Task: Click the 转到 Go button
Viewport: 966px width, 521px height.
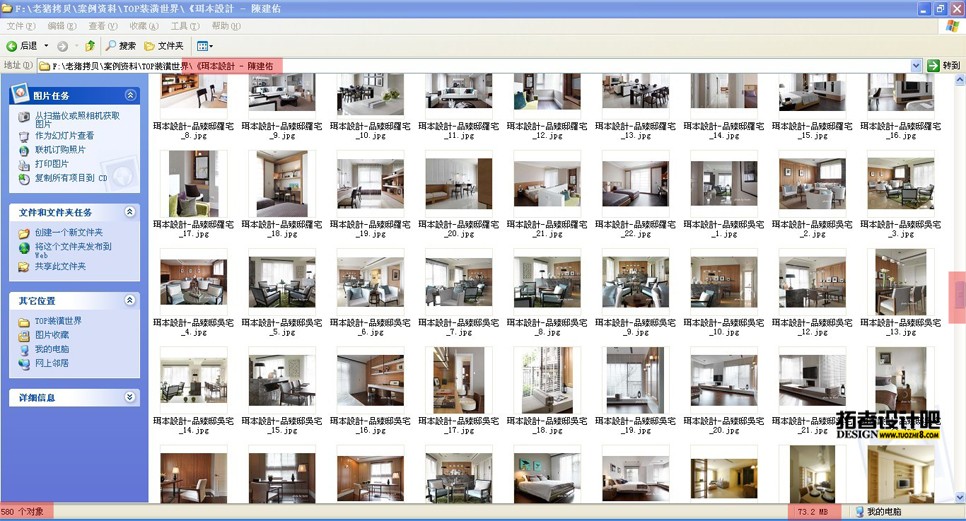Action: tap(944, 65)
